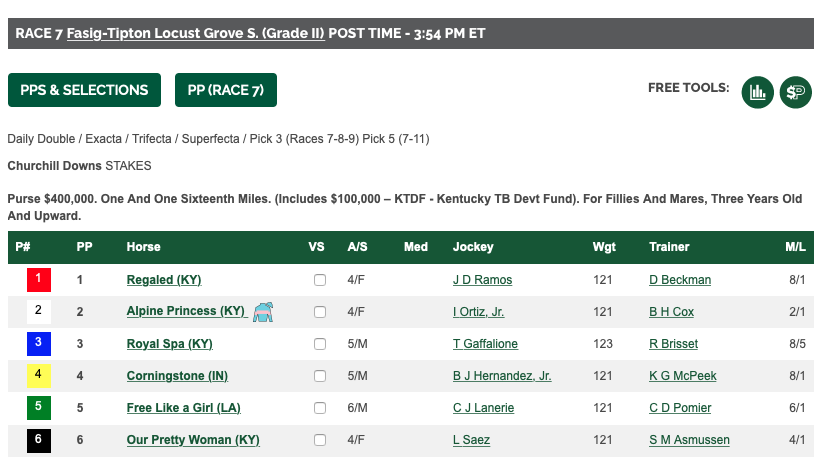The height and width of the screenshot is (470, 829).
Task: Select the blue number 3 saddle cloth
Action: 39,344
